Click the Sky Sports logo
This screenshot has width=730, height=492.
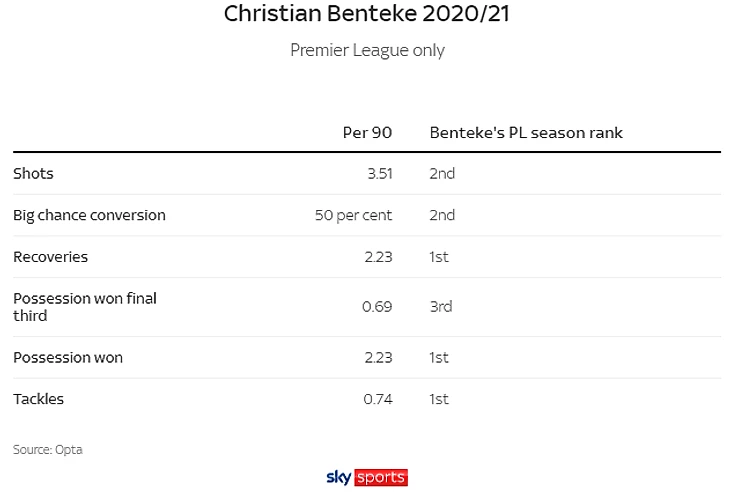click(367, 477)
